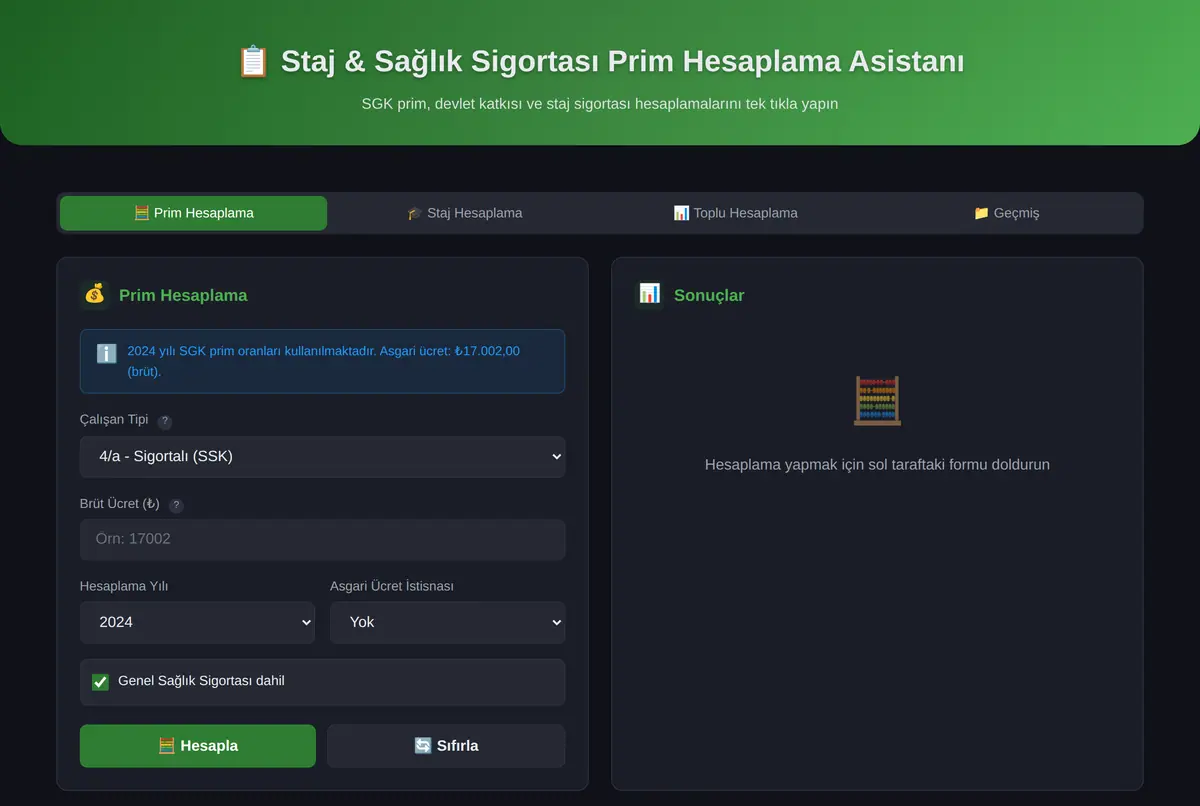Screen dimensions: 1200x806
Task: Click the help icon next to Brüt Ücret
Action: click(176, 506)
